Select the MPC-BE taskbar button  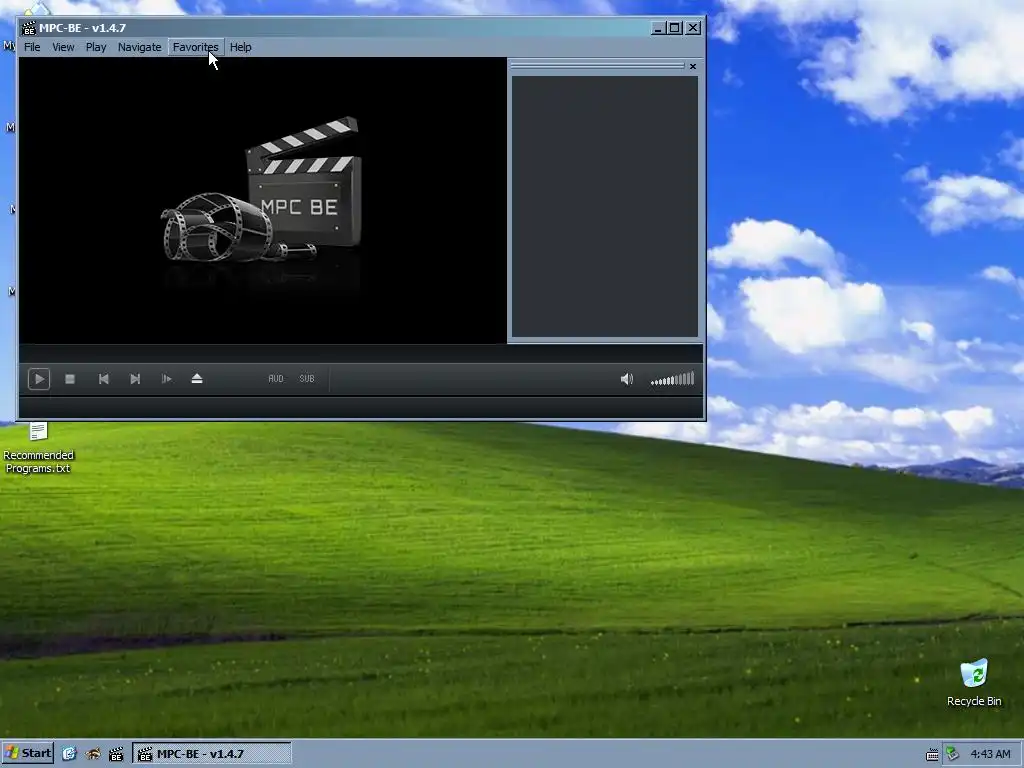212,754
